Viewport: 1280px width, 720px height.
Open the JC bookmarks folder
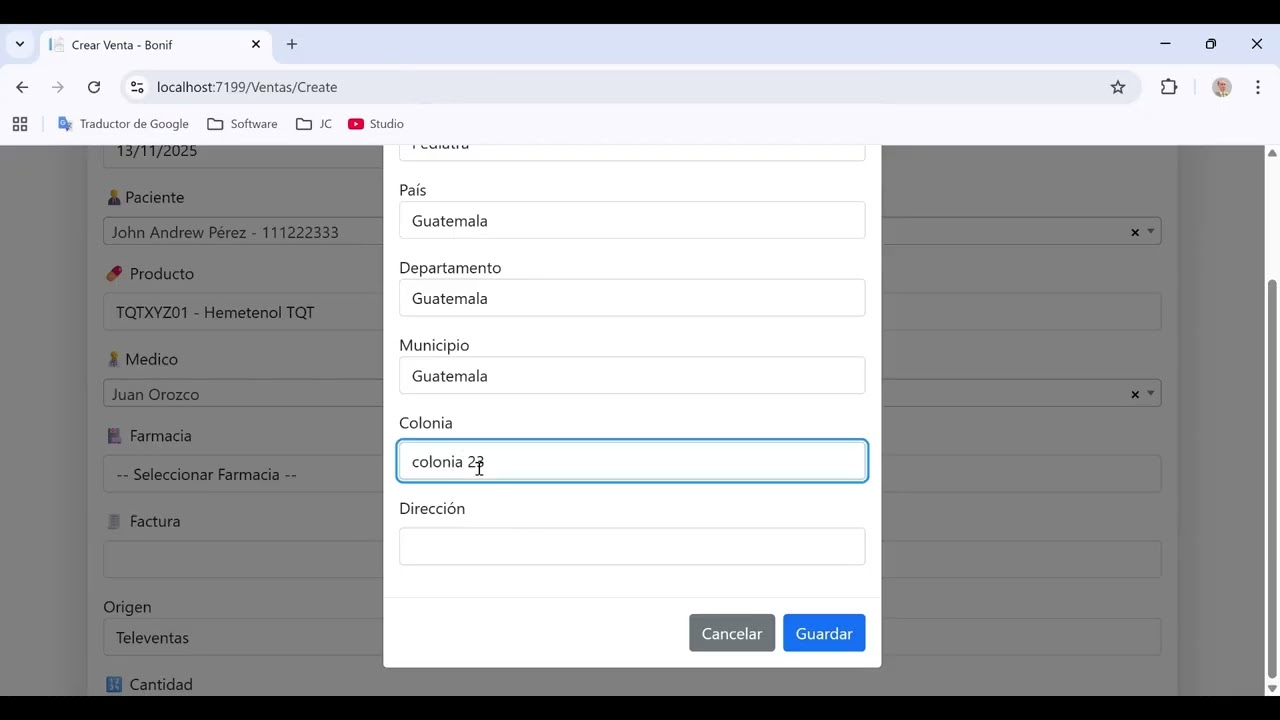[314, 124]
